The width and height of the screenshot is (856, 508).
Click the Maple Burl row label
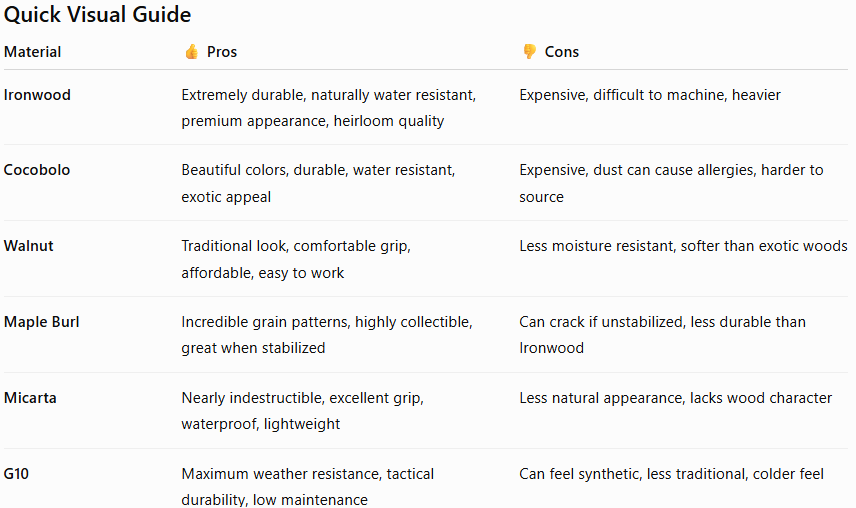[41, 322]
